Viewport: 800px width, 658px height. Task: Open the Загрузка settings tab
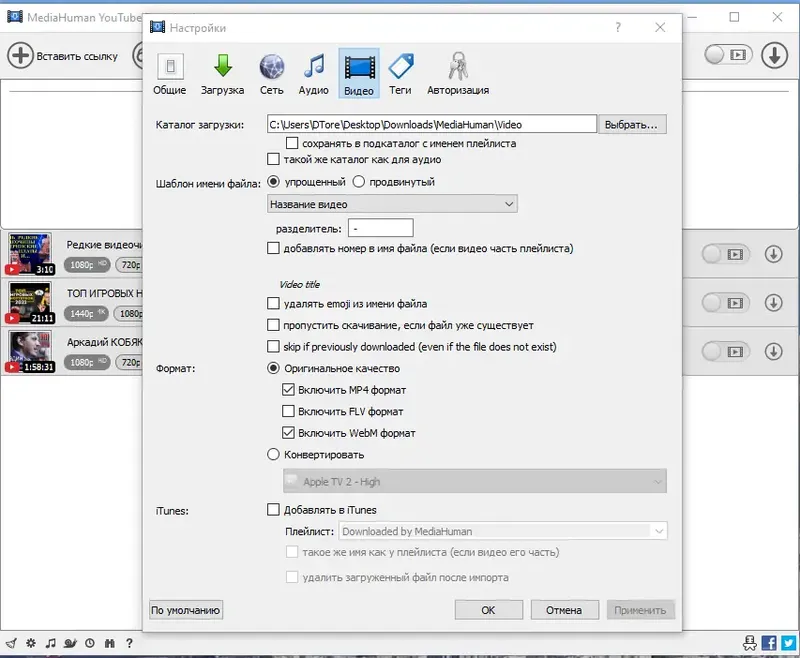click(x=222, y=74)
